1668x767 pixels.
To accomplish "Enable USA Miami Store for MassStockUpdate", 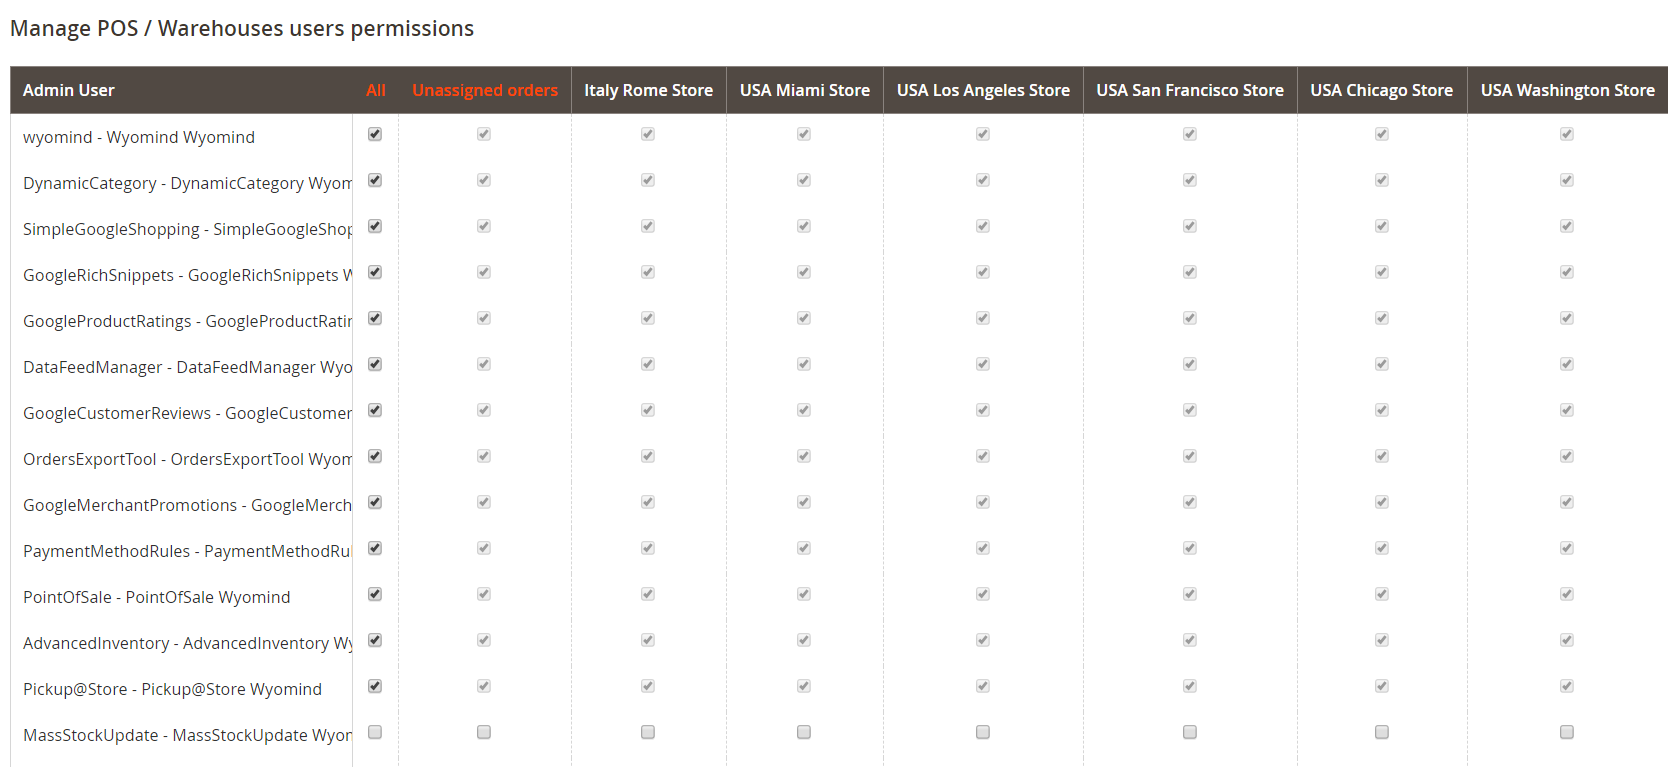I will coord(804,732).
